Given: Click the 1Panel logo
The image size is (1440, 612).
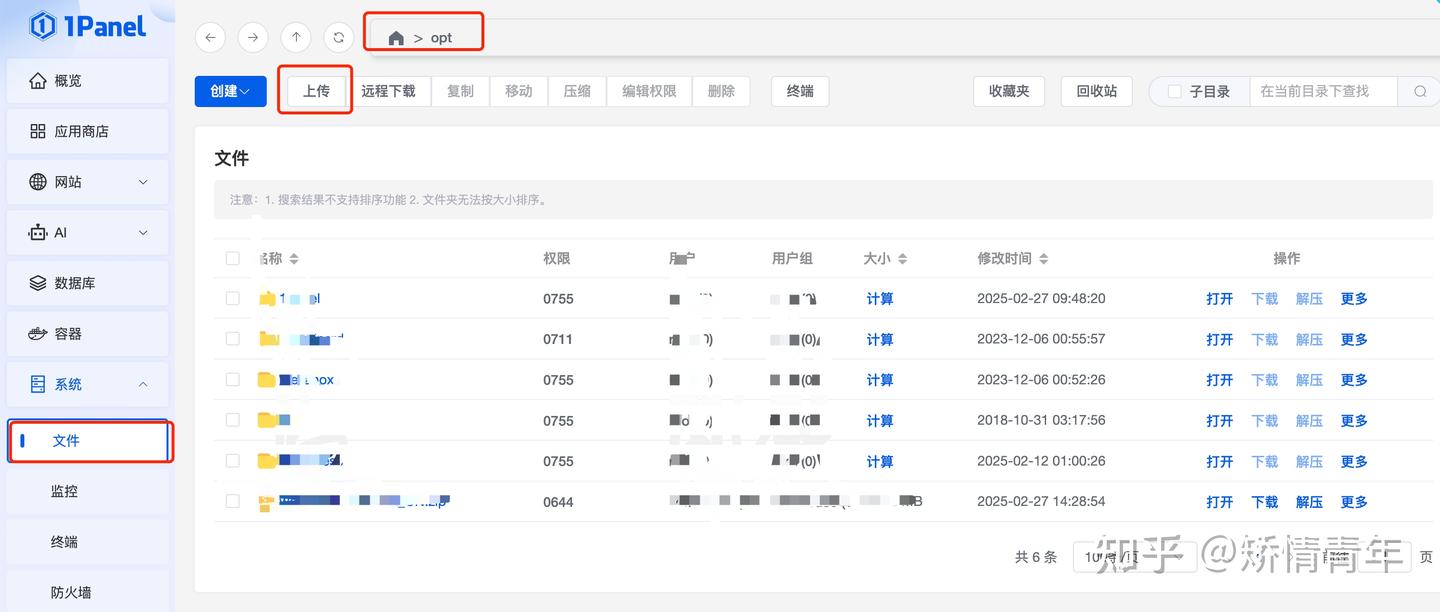Looking at the screenshot, I should [88, 26].
